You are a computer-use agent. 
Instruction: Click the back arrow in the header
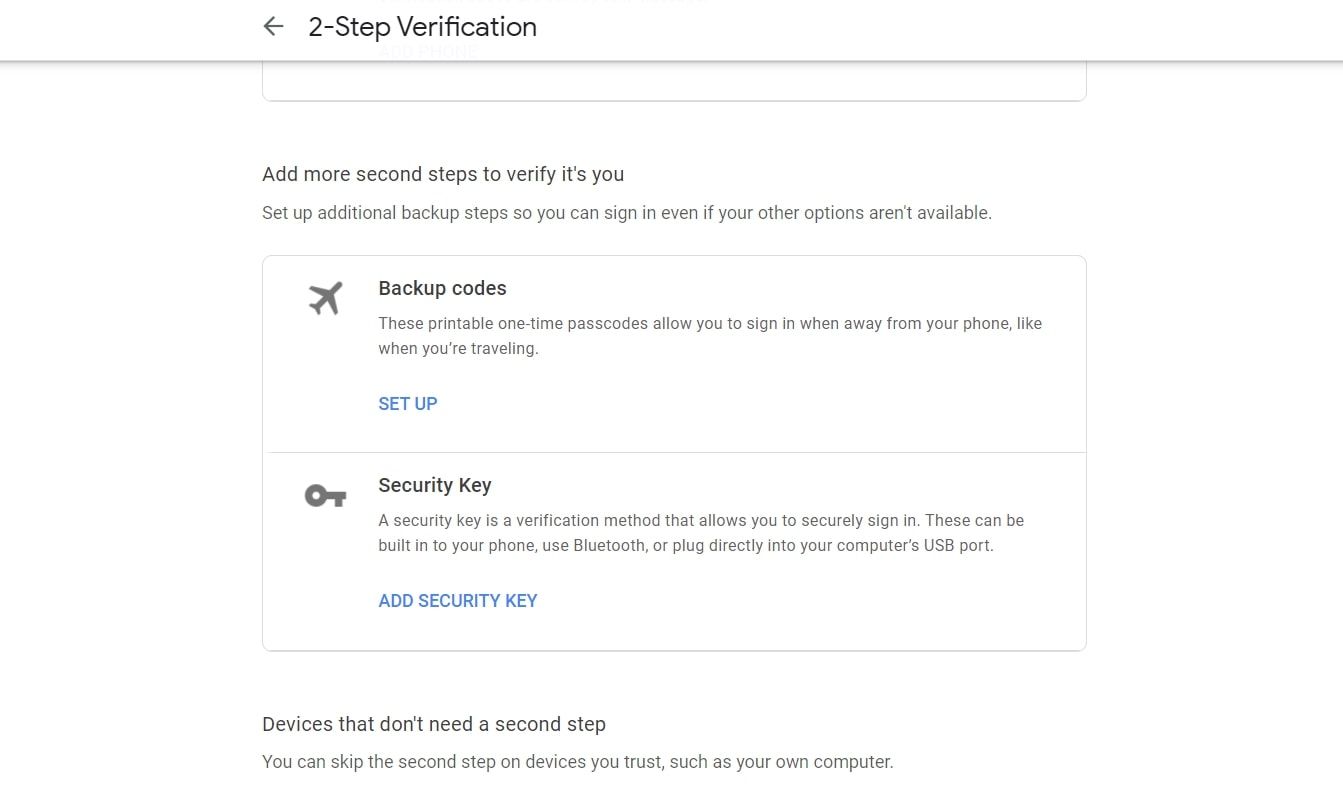273,27
